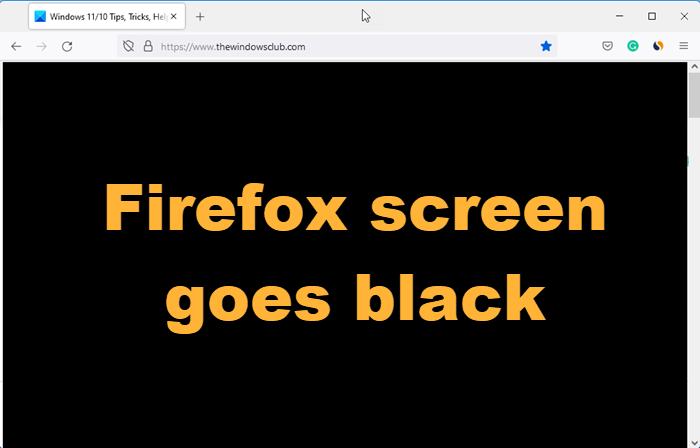The image size is (700, 448).
Task: Open the Grammarly extension icon
Action: 633,46
